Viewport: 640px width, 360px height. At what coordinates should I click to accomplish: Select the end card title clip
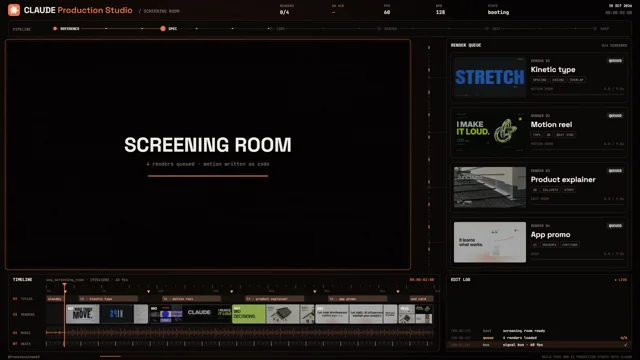421,299
